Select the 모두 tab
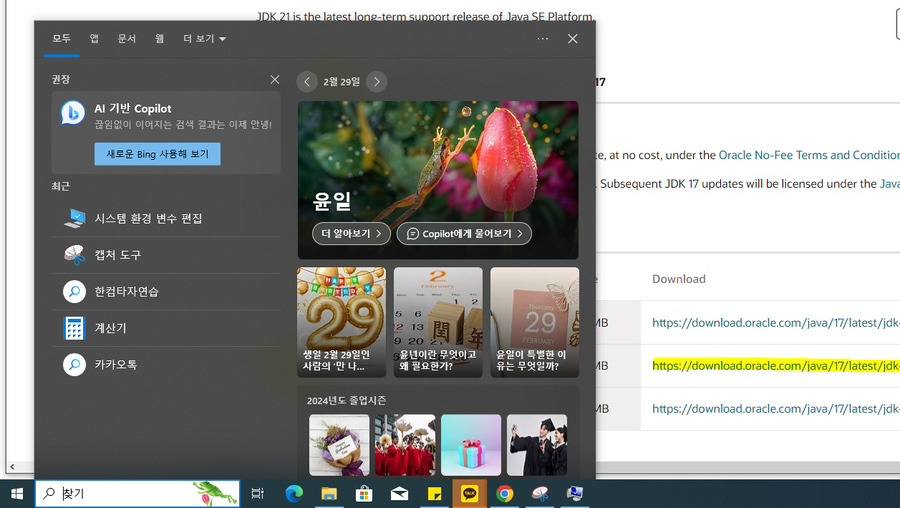900x508 pixels. 61,38
